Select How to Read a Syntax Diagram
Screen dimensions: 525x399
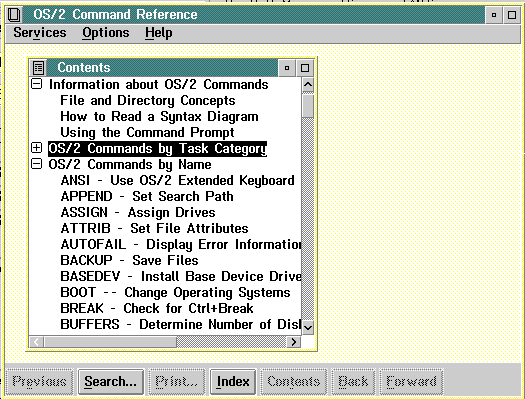point(159,116)
